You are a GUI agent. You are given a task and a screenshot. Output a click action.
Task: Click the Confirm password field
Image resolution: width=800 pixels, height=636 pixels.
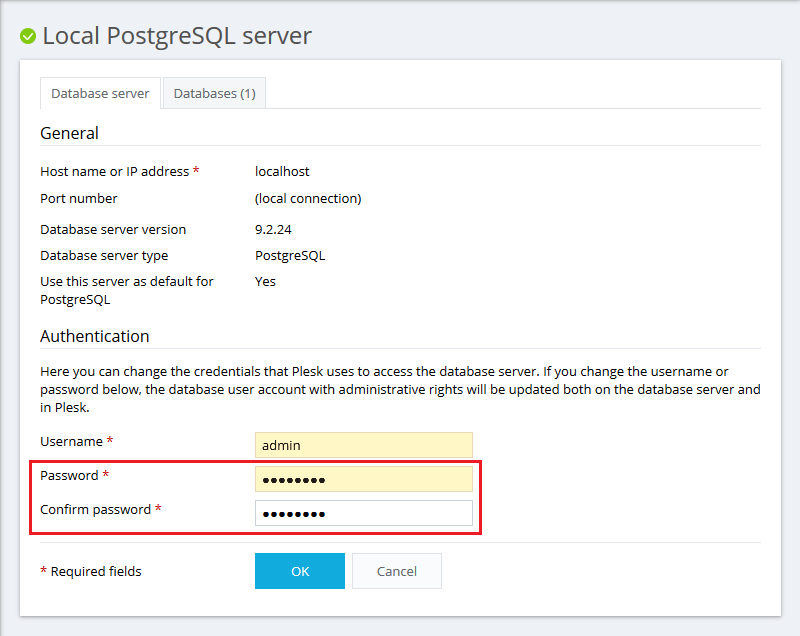[x=363, y=513]
